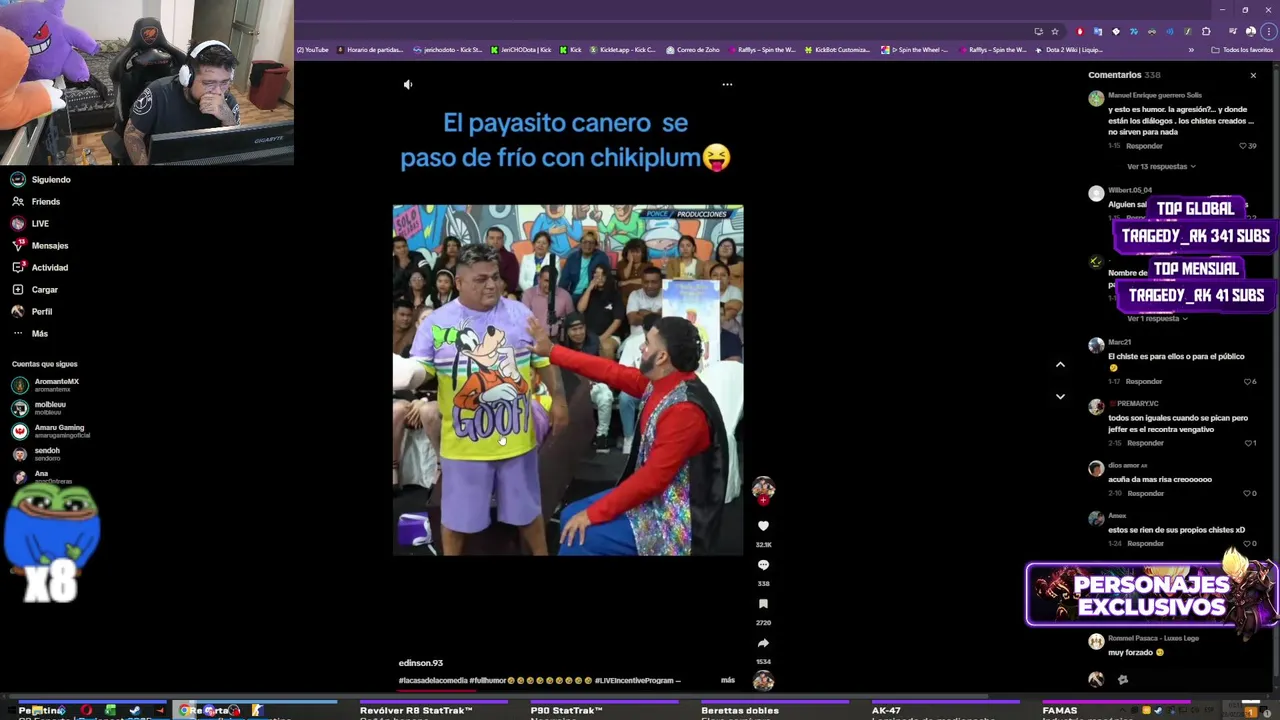This screenshot has width=1280, height=720.
Task: Reply to the 'propios chistes xD' comment
Action: (1144, 544)
